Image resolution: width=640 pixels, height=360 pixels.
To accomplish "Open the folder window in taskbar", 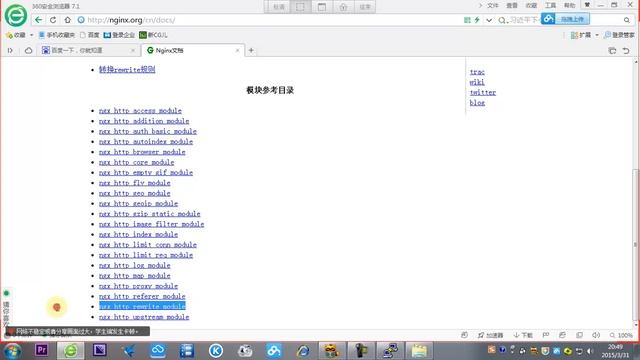I will [x=419, y=351].
